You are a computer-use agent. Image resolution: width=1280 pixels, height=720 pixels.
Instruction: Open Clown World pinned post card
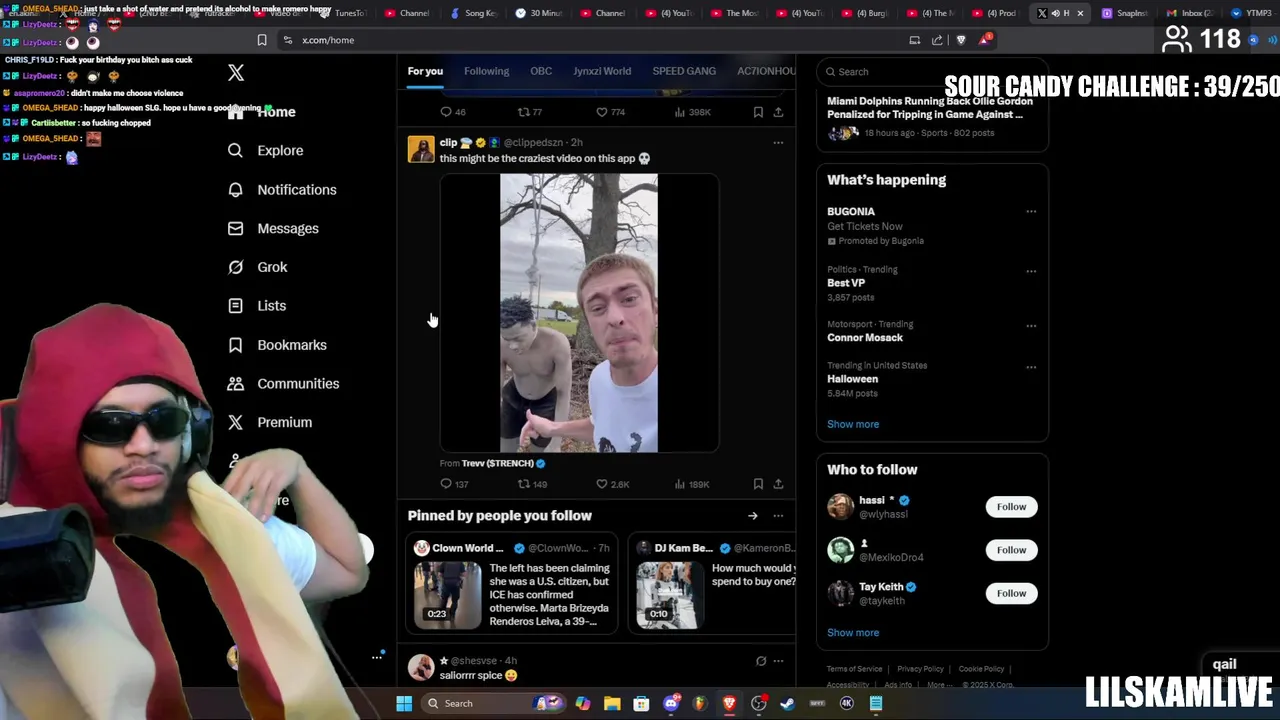[x=513, y=585]
